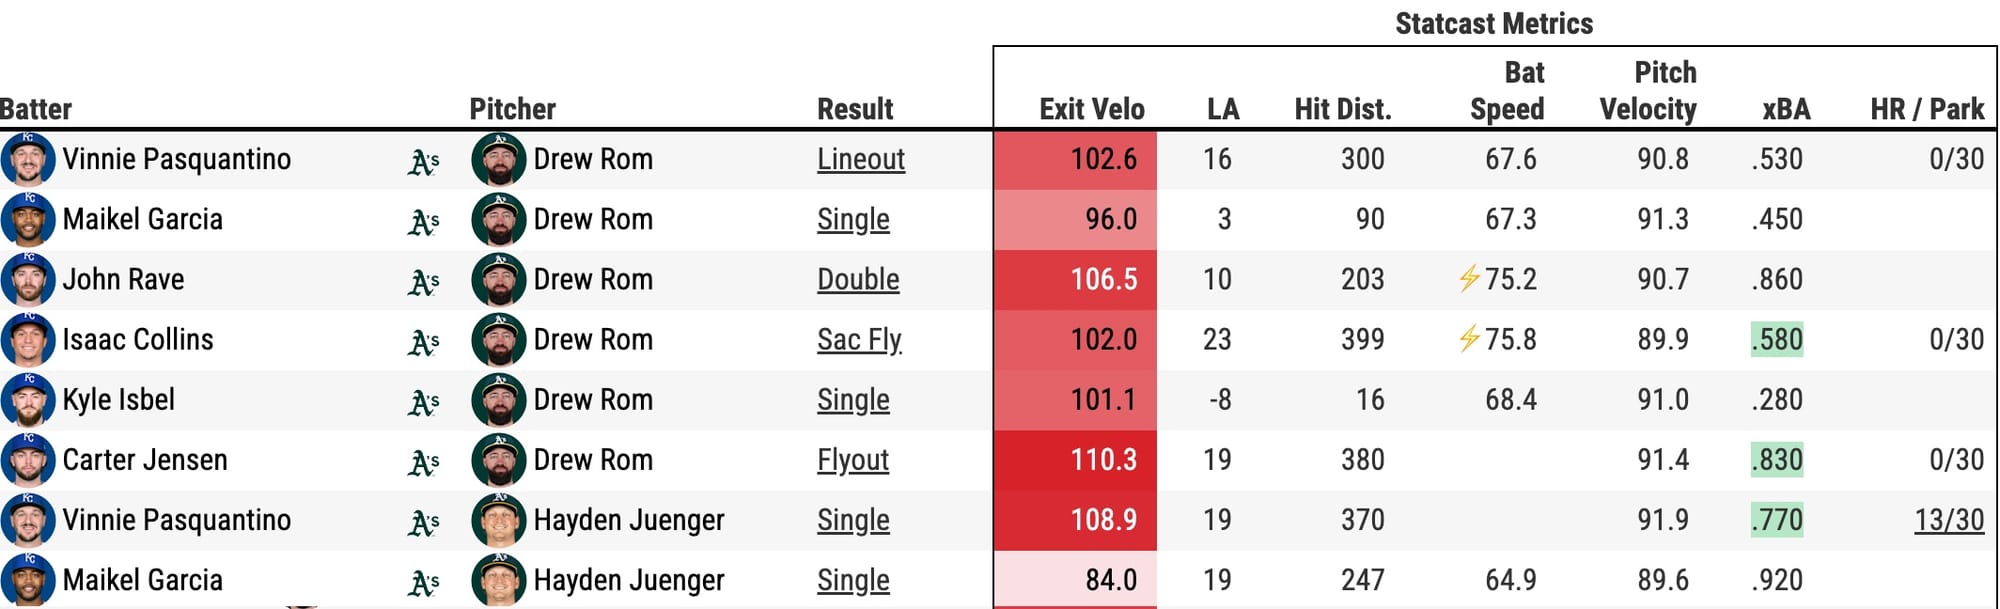Click the Batter column header
The width and height of the screenshot is (2000, 609).
[x=36, y=109]
